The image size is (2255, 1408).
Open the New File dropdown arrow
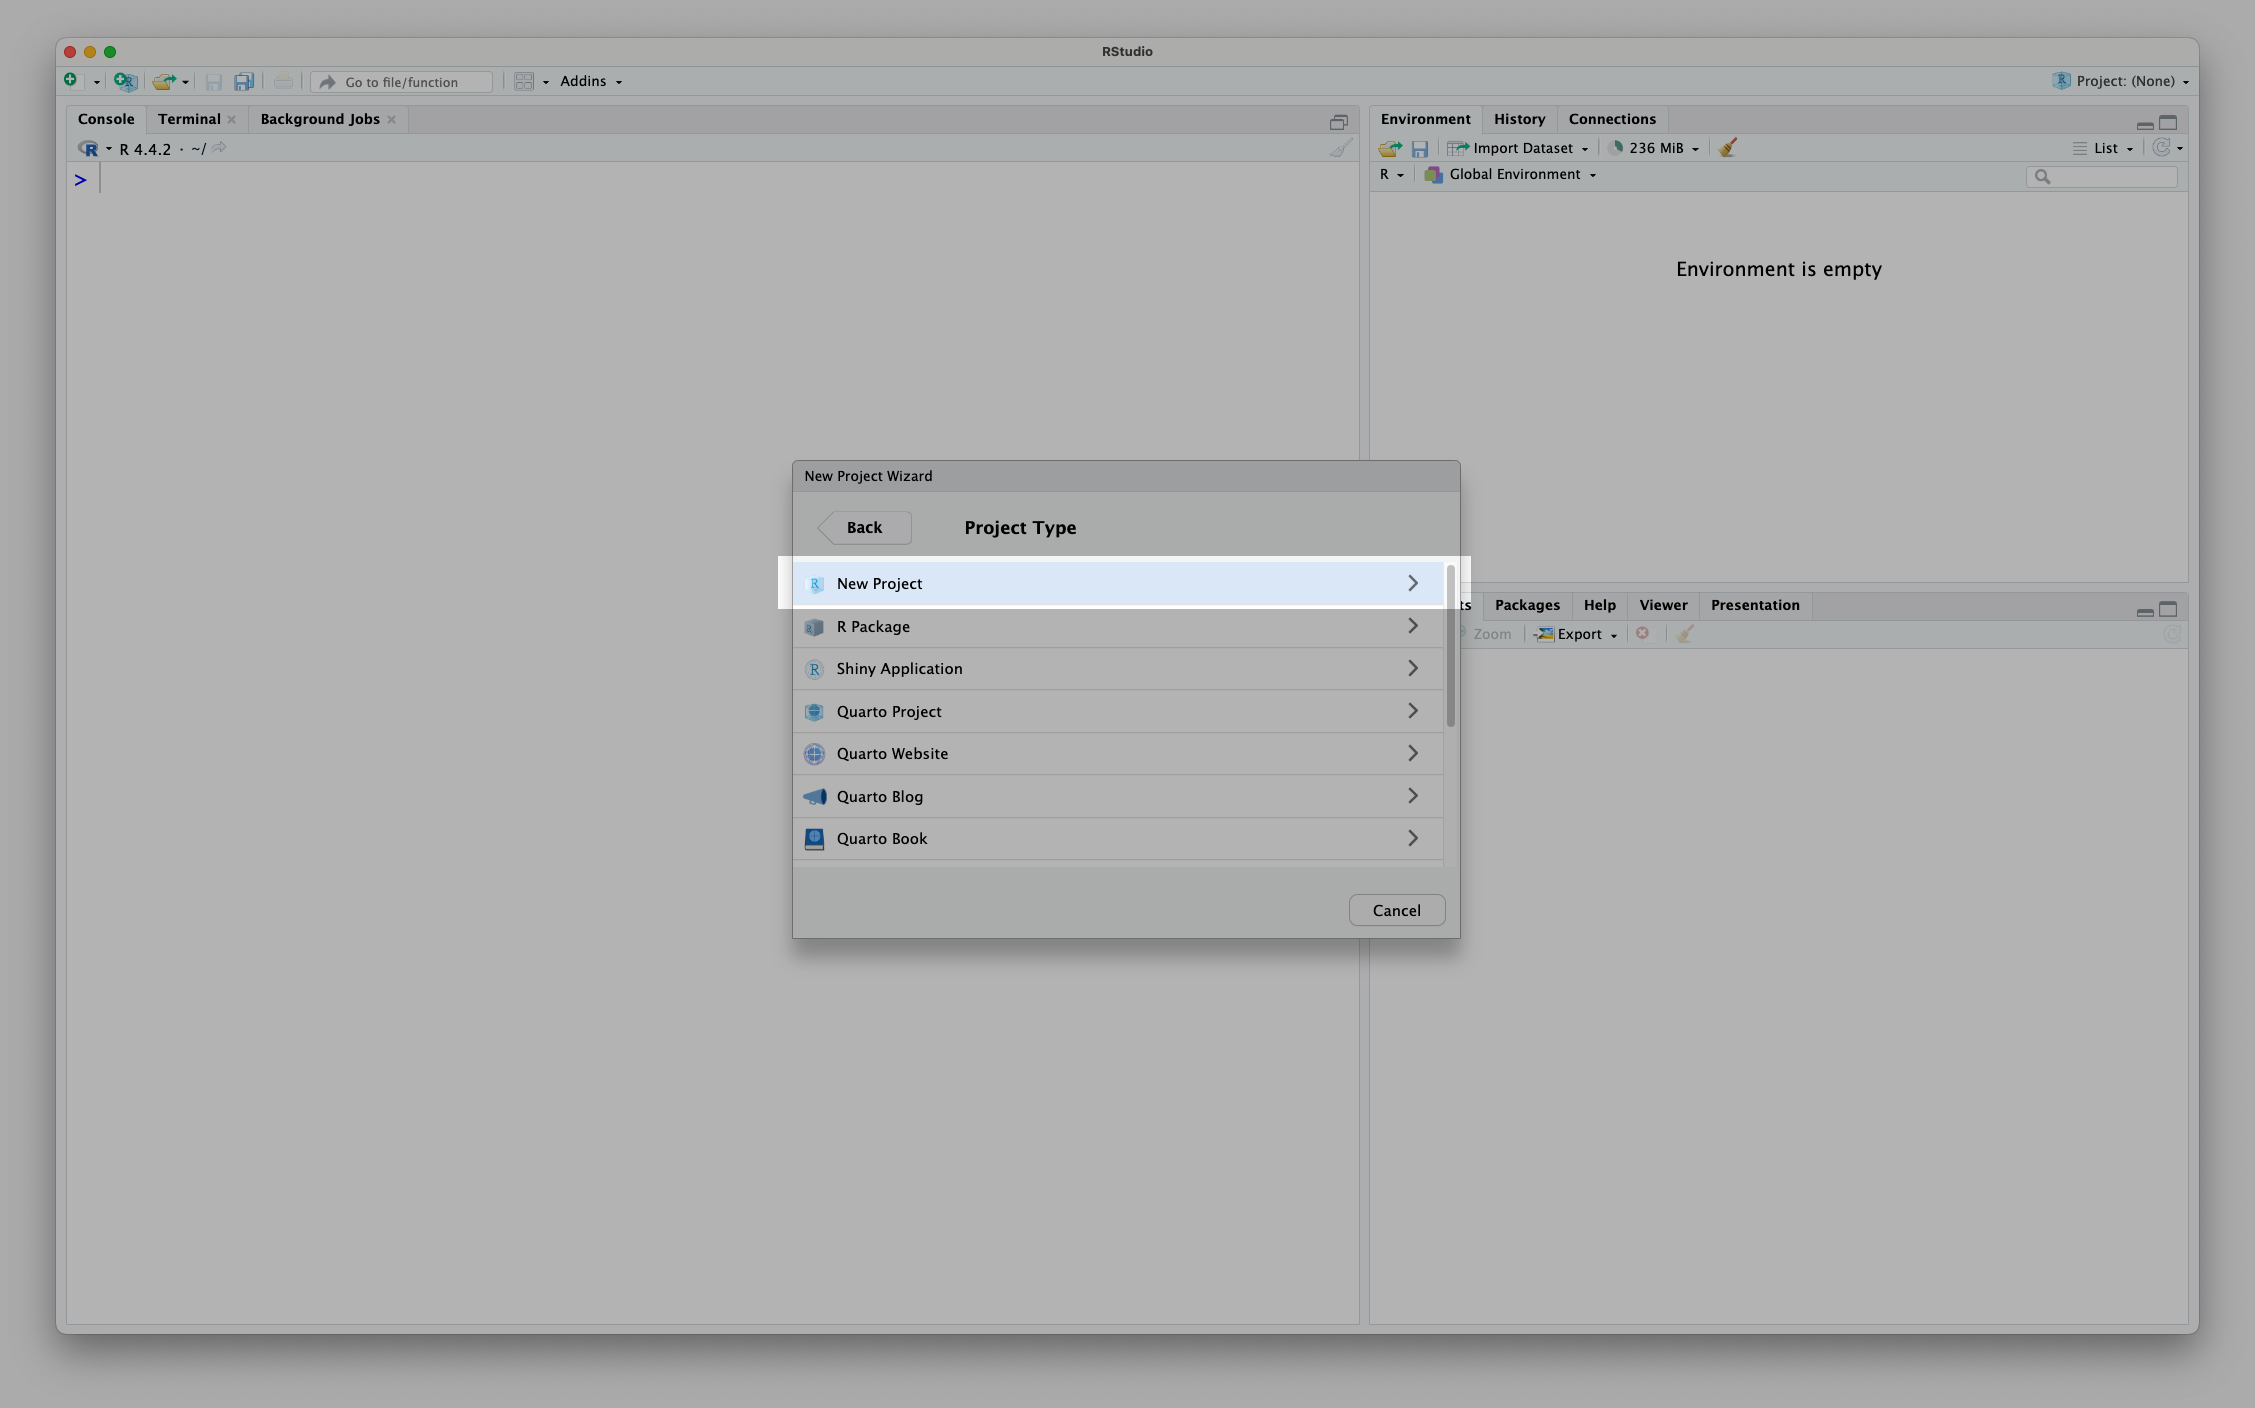96,83
